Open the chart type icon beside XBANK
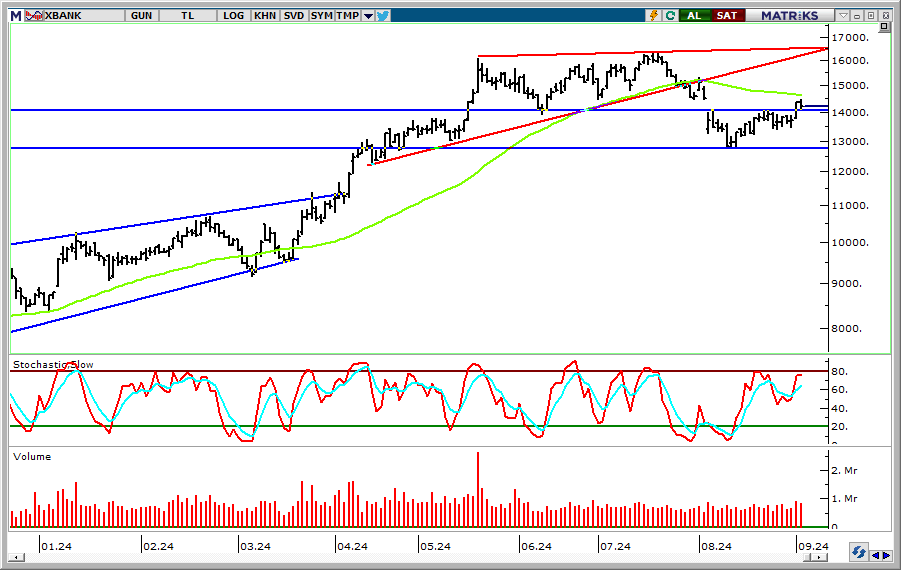 click(34, 16)
